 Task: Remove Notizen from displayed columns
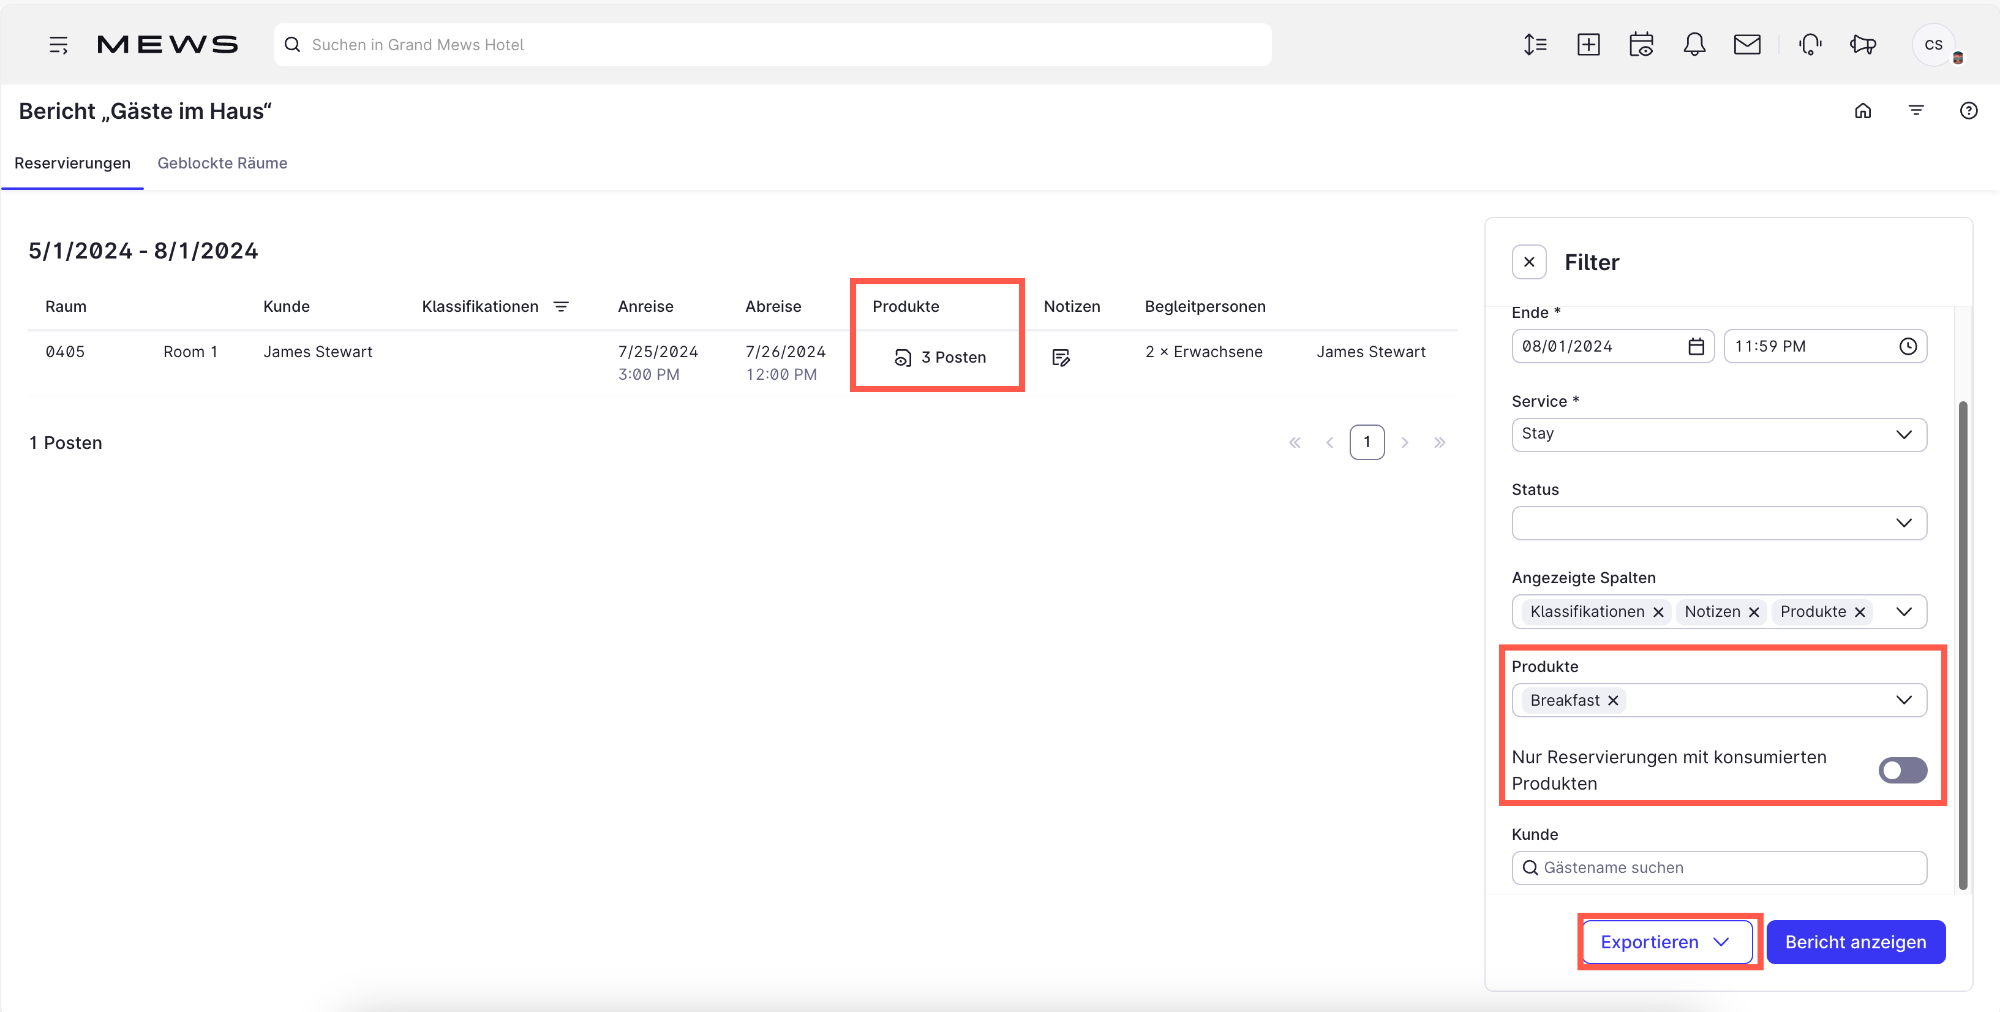tap(1754, 612)
